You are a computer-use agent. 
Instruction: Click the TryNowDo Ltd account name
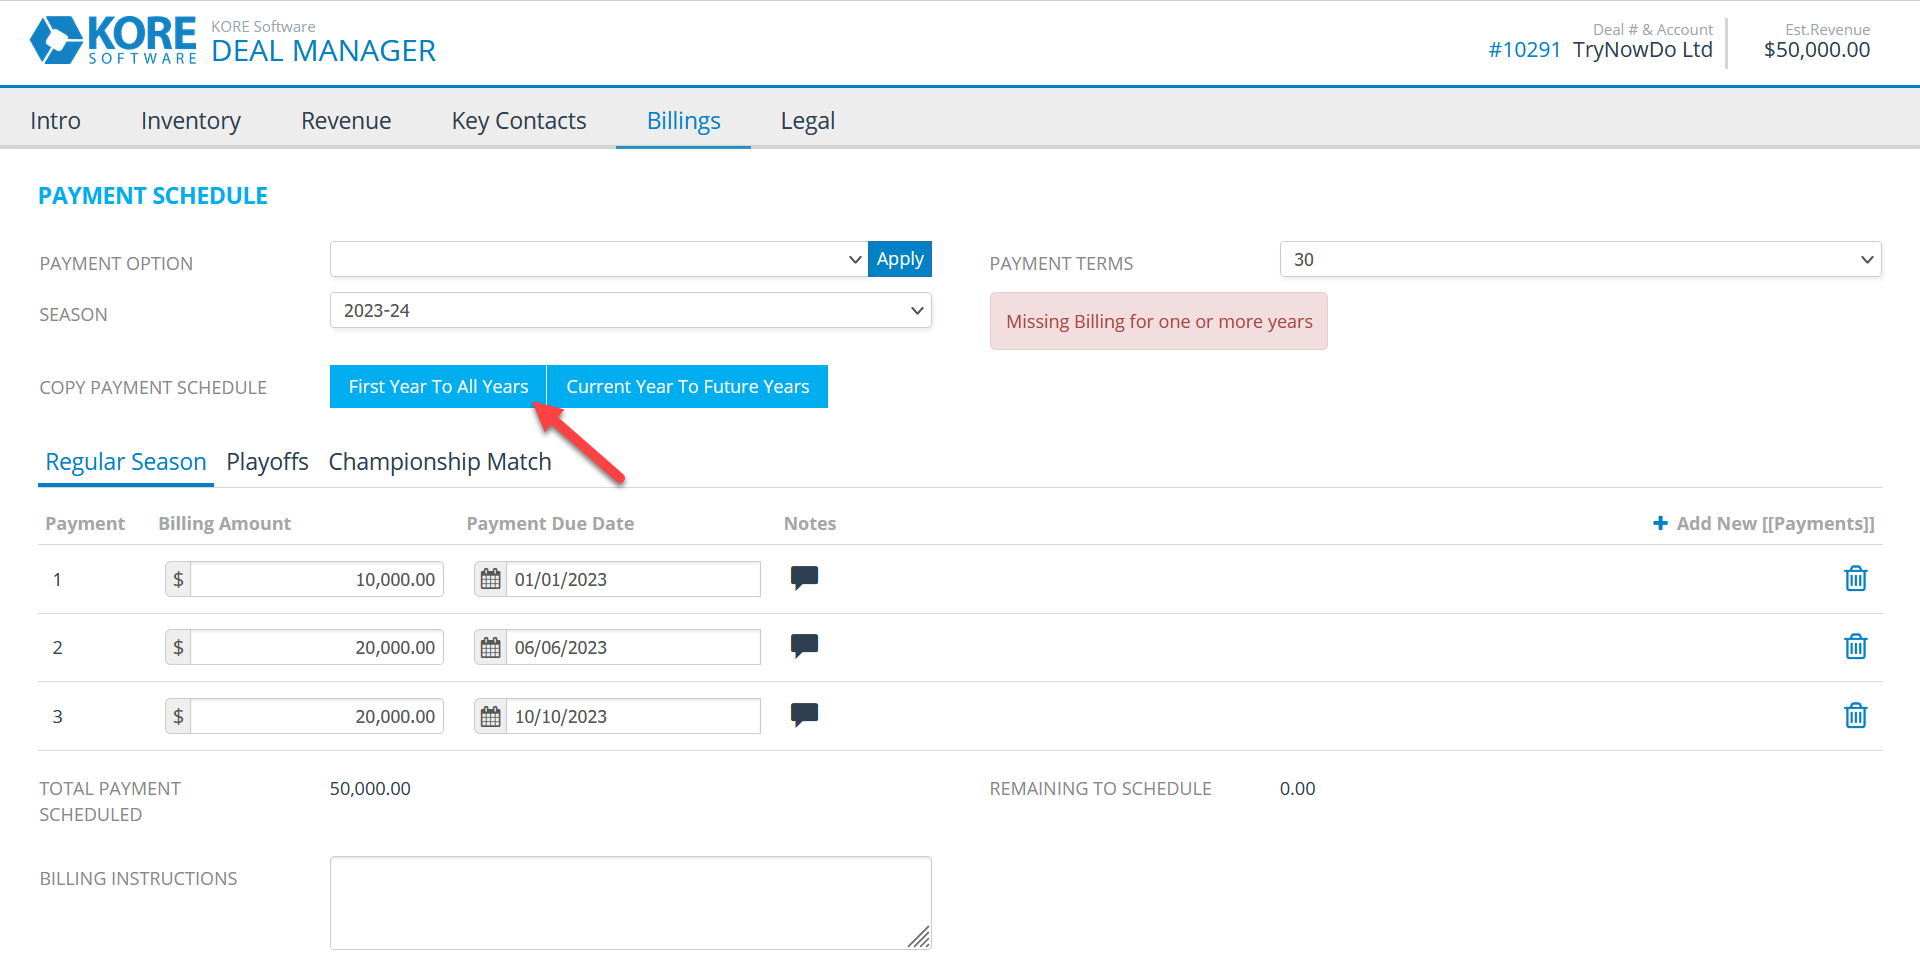(1642, 50)
